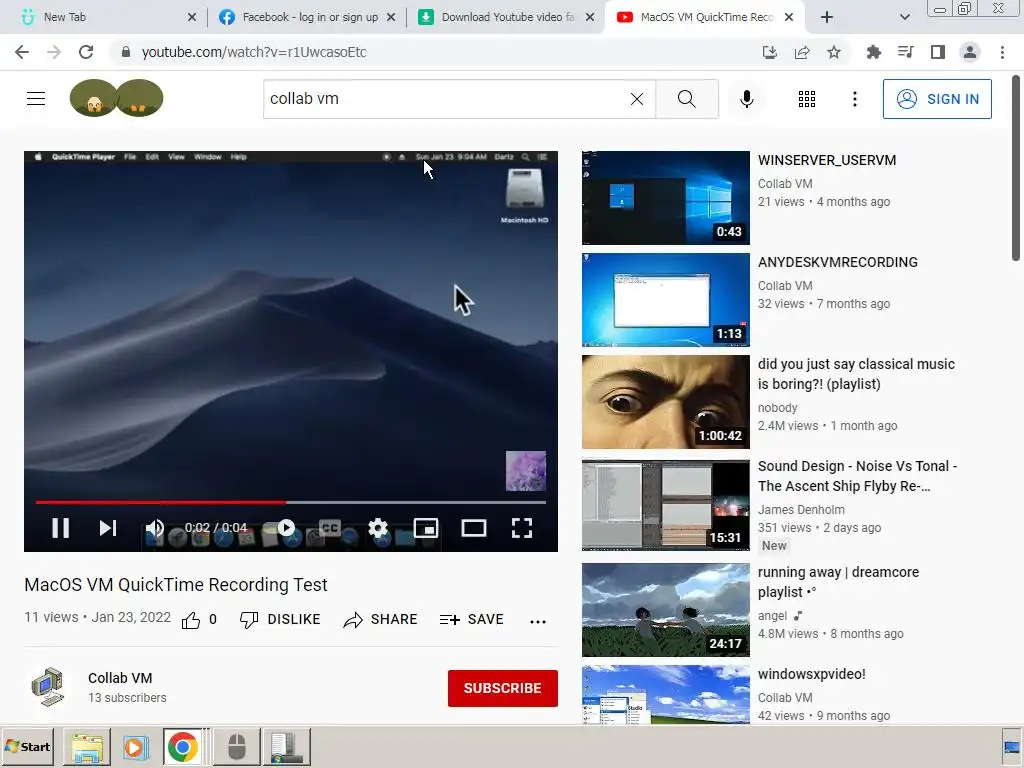The height and width of the screenshot is (768, 1024).
Task: Open the Windows Start menu
Action: (27, 746)
